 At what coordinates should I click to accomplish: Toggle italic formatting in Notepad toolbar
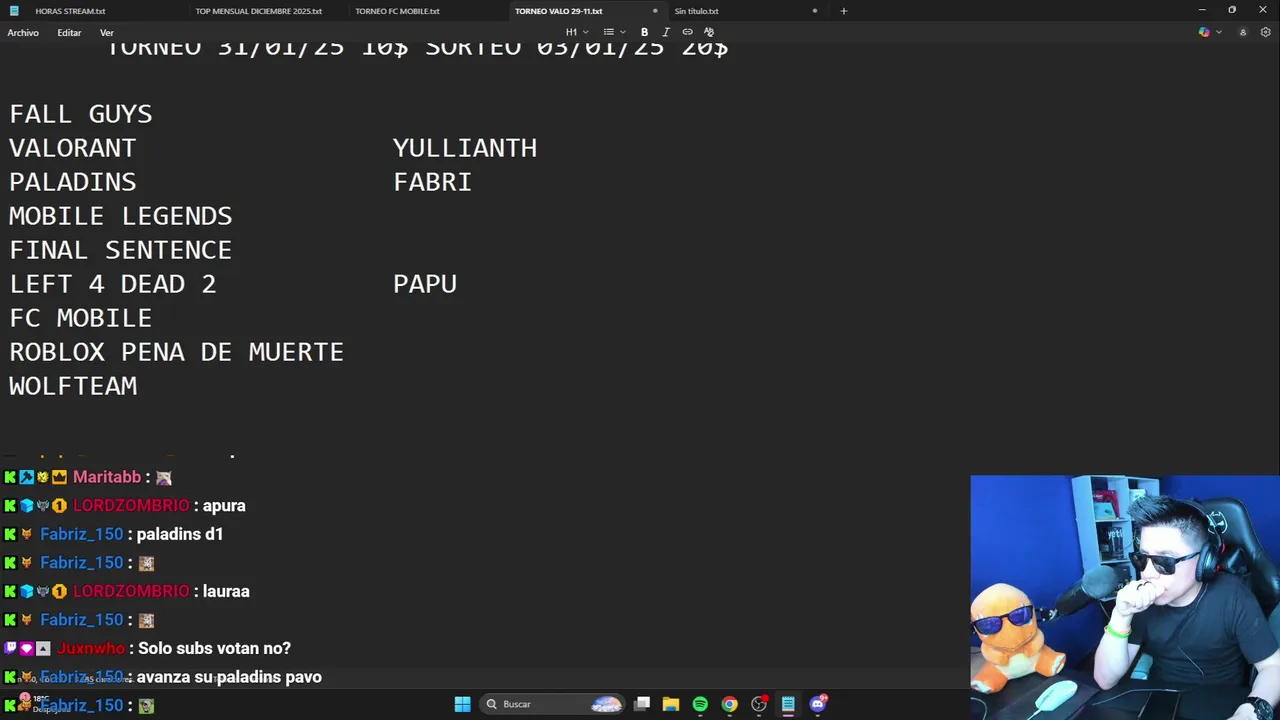[x=666, y=32]
